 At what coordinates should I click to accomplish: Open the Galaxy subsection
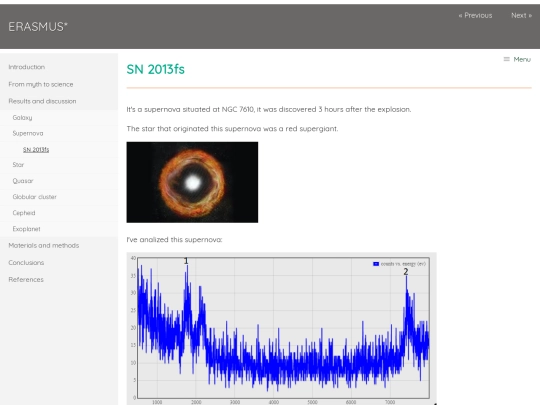tap(22, 118)
